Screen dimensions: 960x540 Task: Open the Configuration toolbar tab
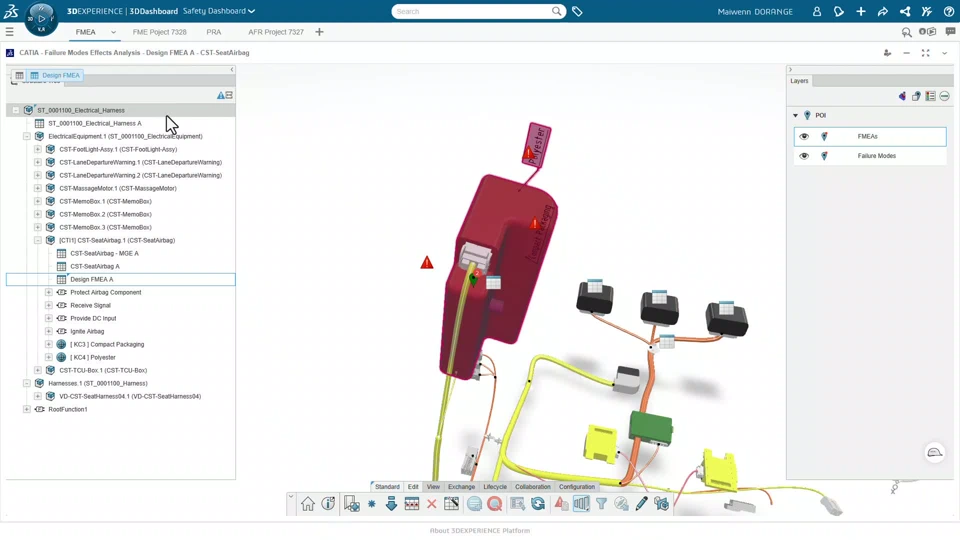[x=577, y=487]
